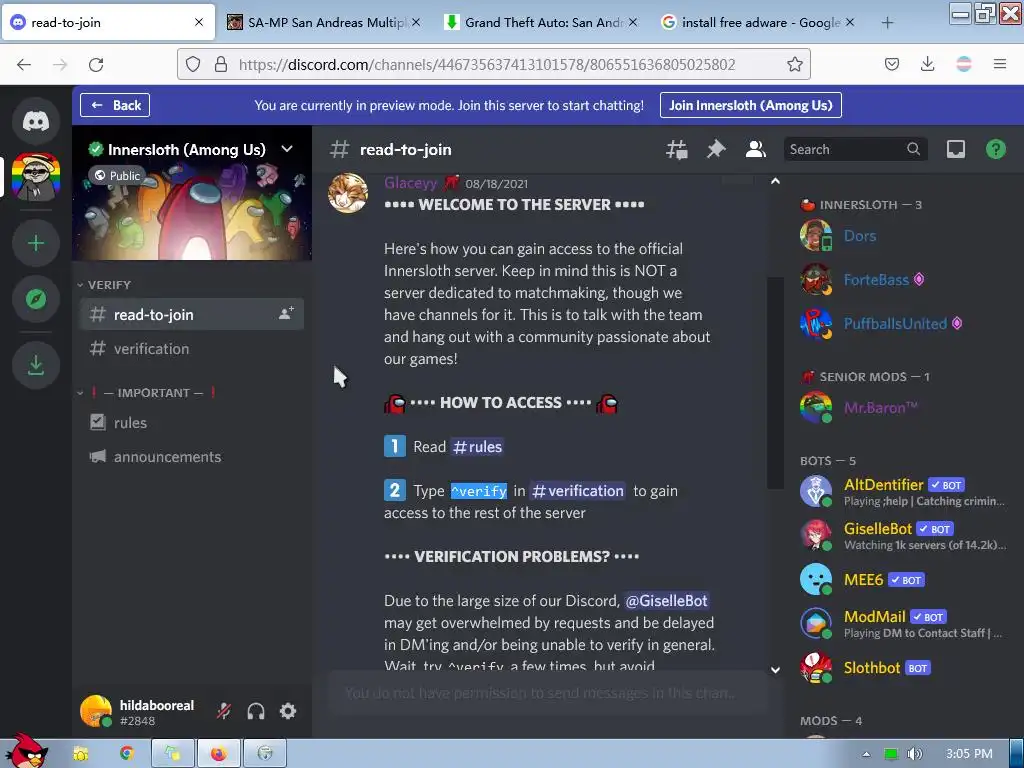This screenshot has height=768, width=1024.
Task: Toggle headphones deafen control
Action: coord(256,711)
